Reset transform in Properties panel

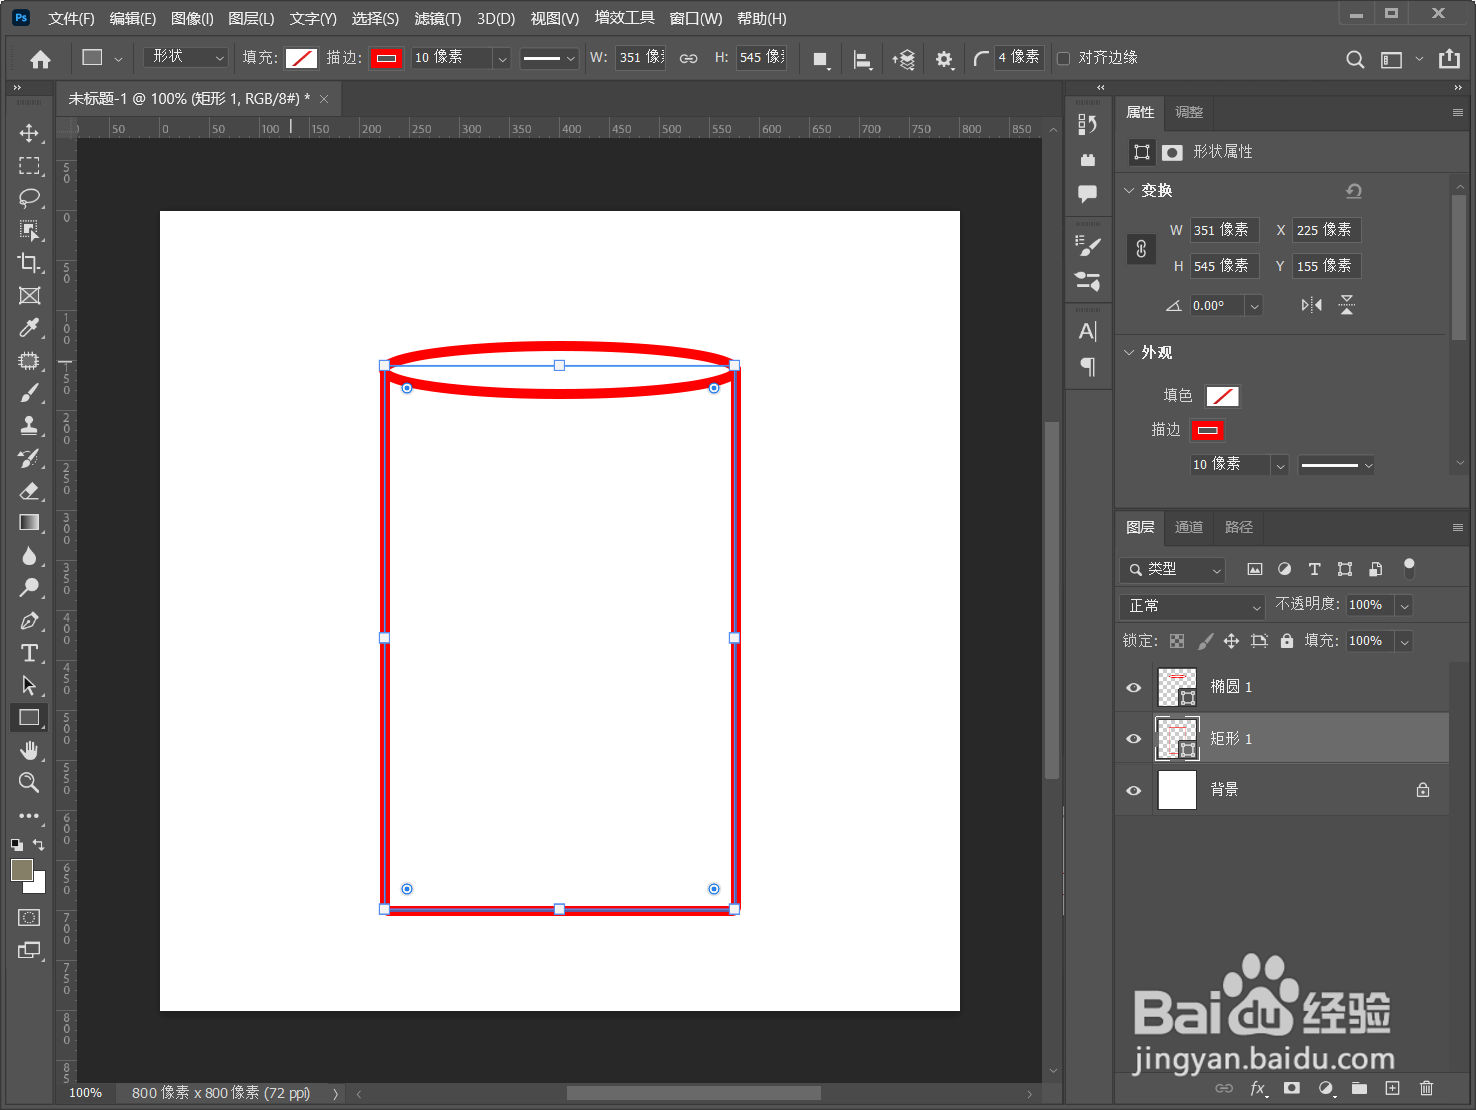pos(1354,191)
